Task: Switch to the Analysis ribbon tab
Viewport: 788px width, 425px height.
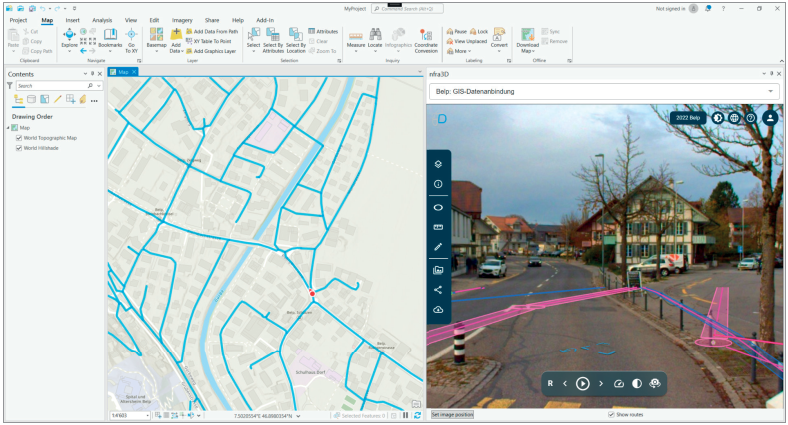Action: (102, 20)
